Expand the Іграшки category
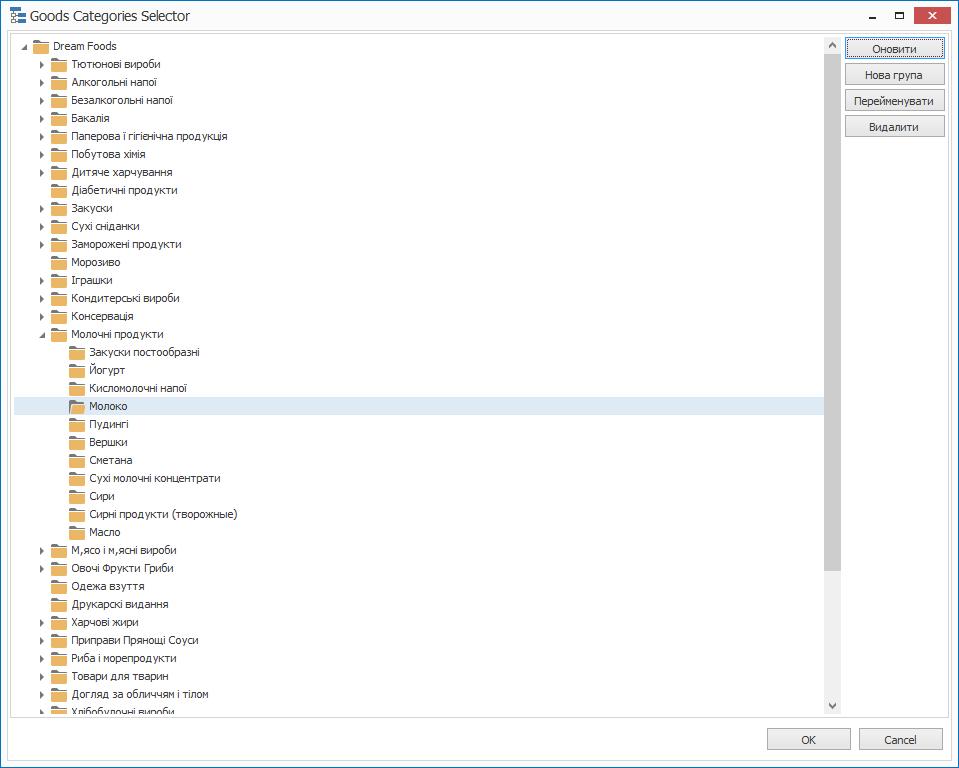959x768 pixels. (42, 281)
